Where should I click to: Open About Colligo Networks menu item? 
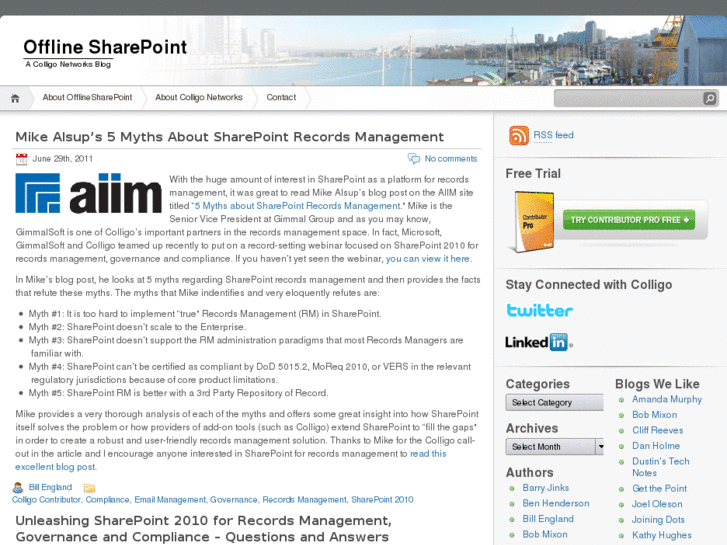(x=199, y=97)
